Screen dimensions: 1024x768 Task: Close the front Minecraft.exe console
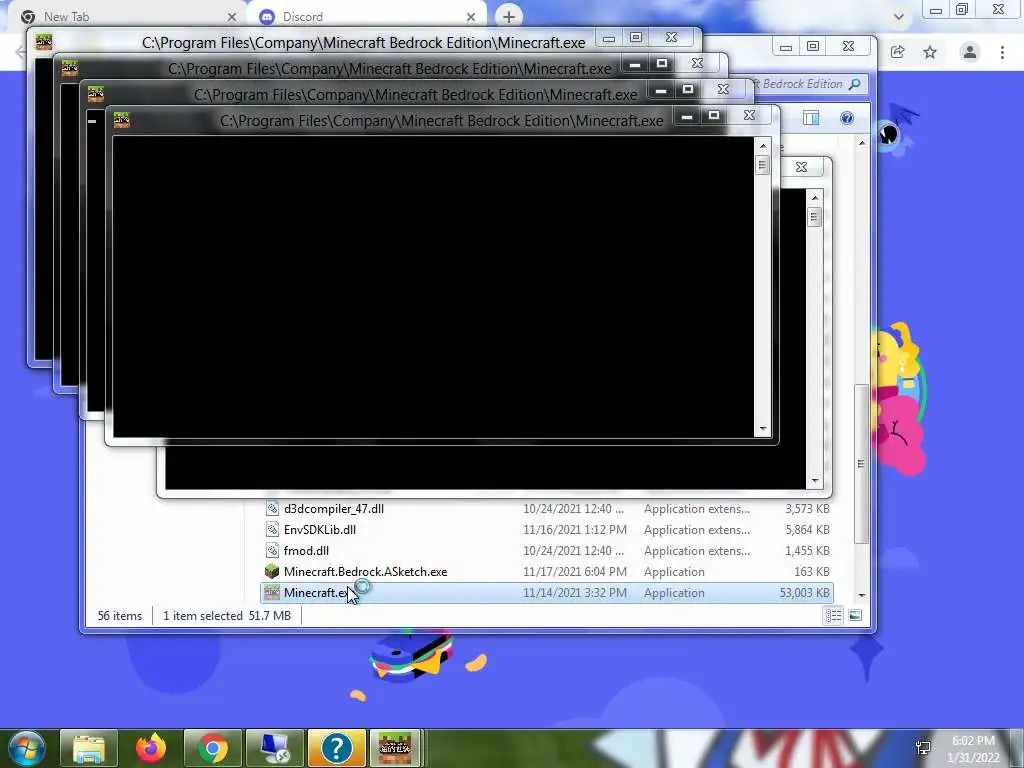point(750,116)
